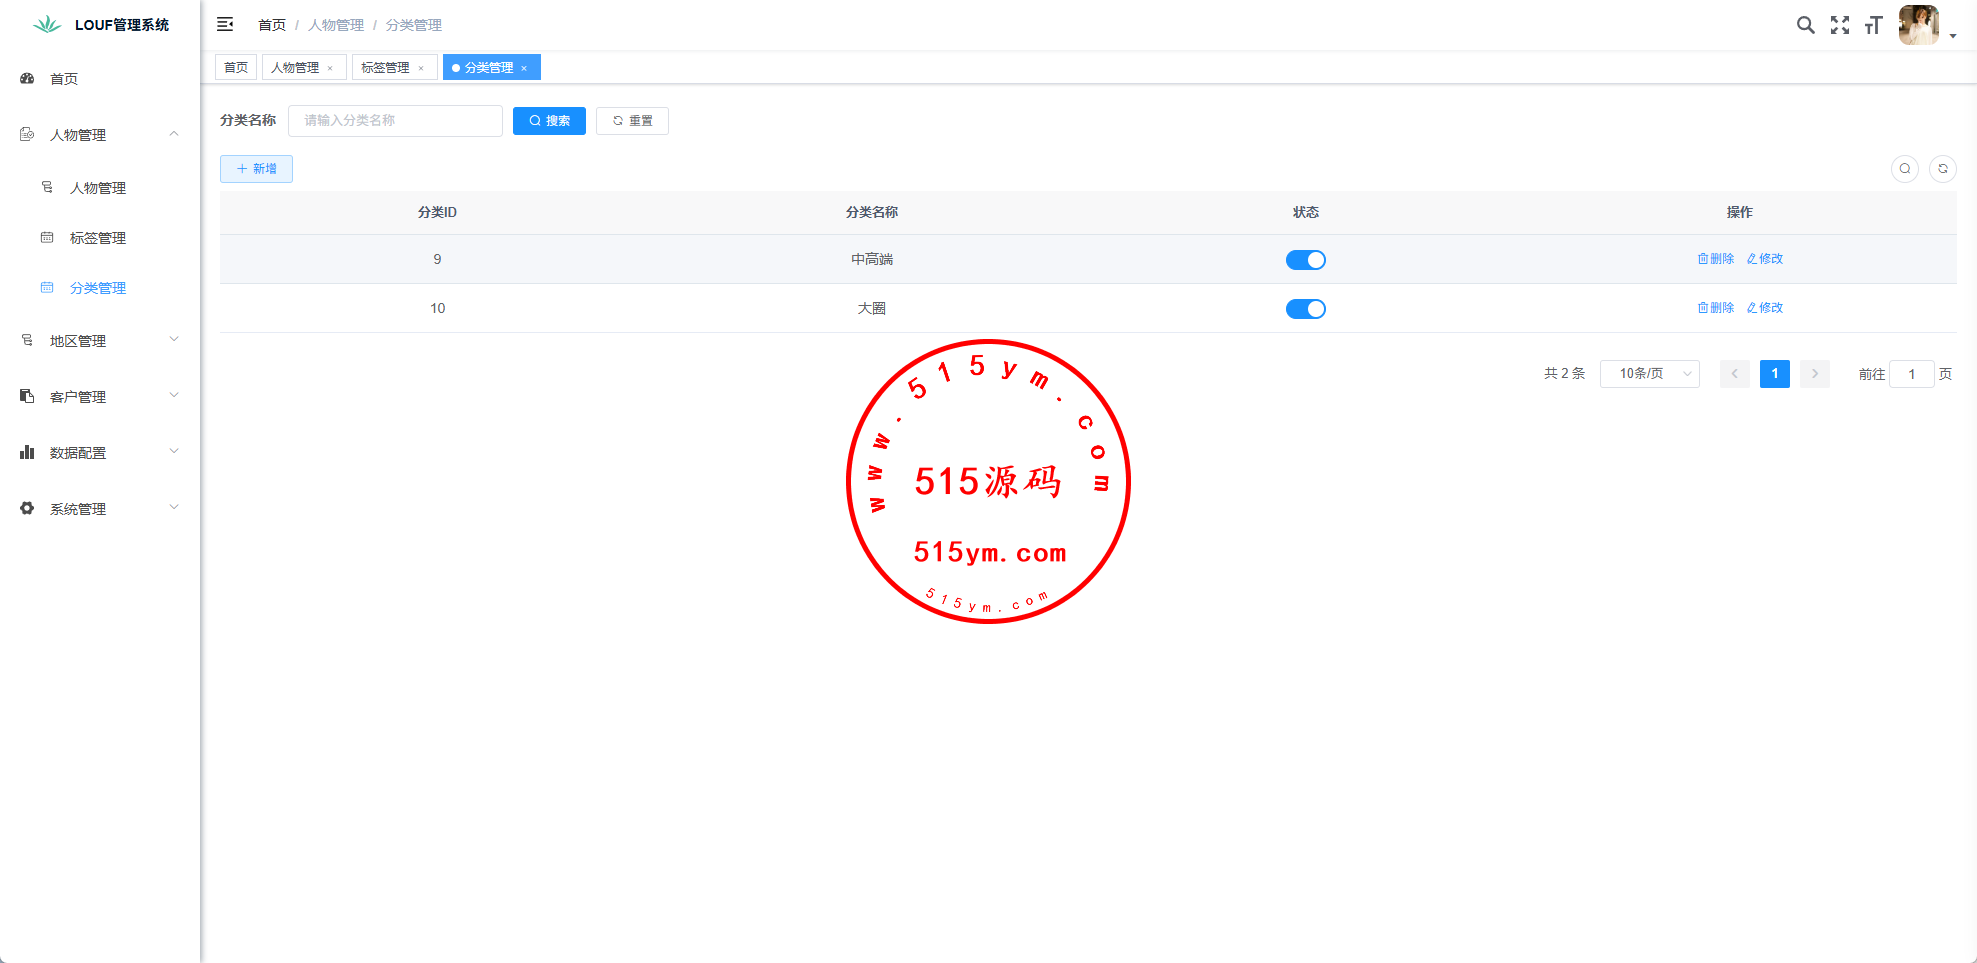Screen dimensions: 1977x963
Task: Expand the 客户管理 sidebar menu
Action: (100, 397)
